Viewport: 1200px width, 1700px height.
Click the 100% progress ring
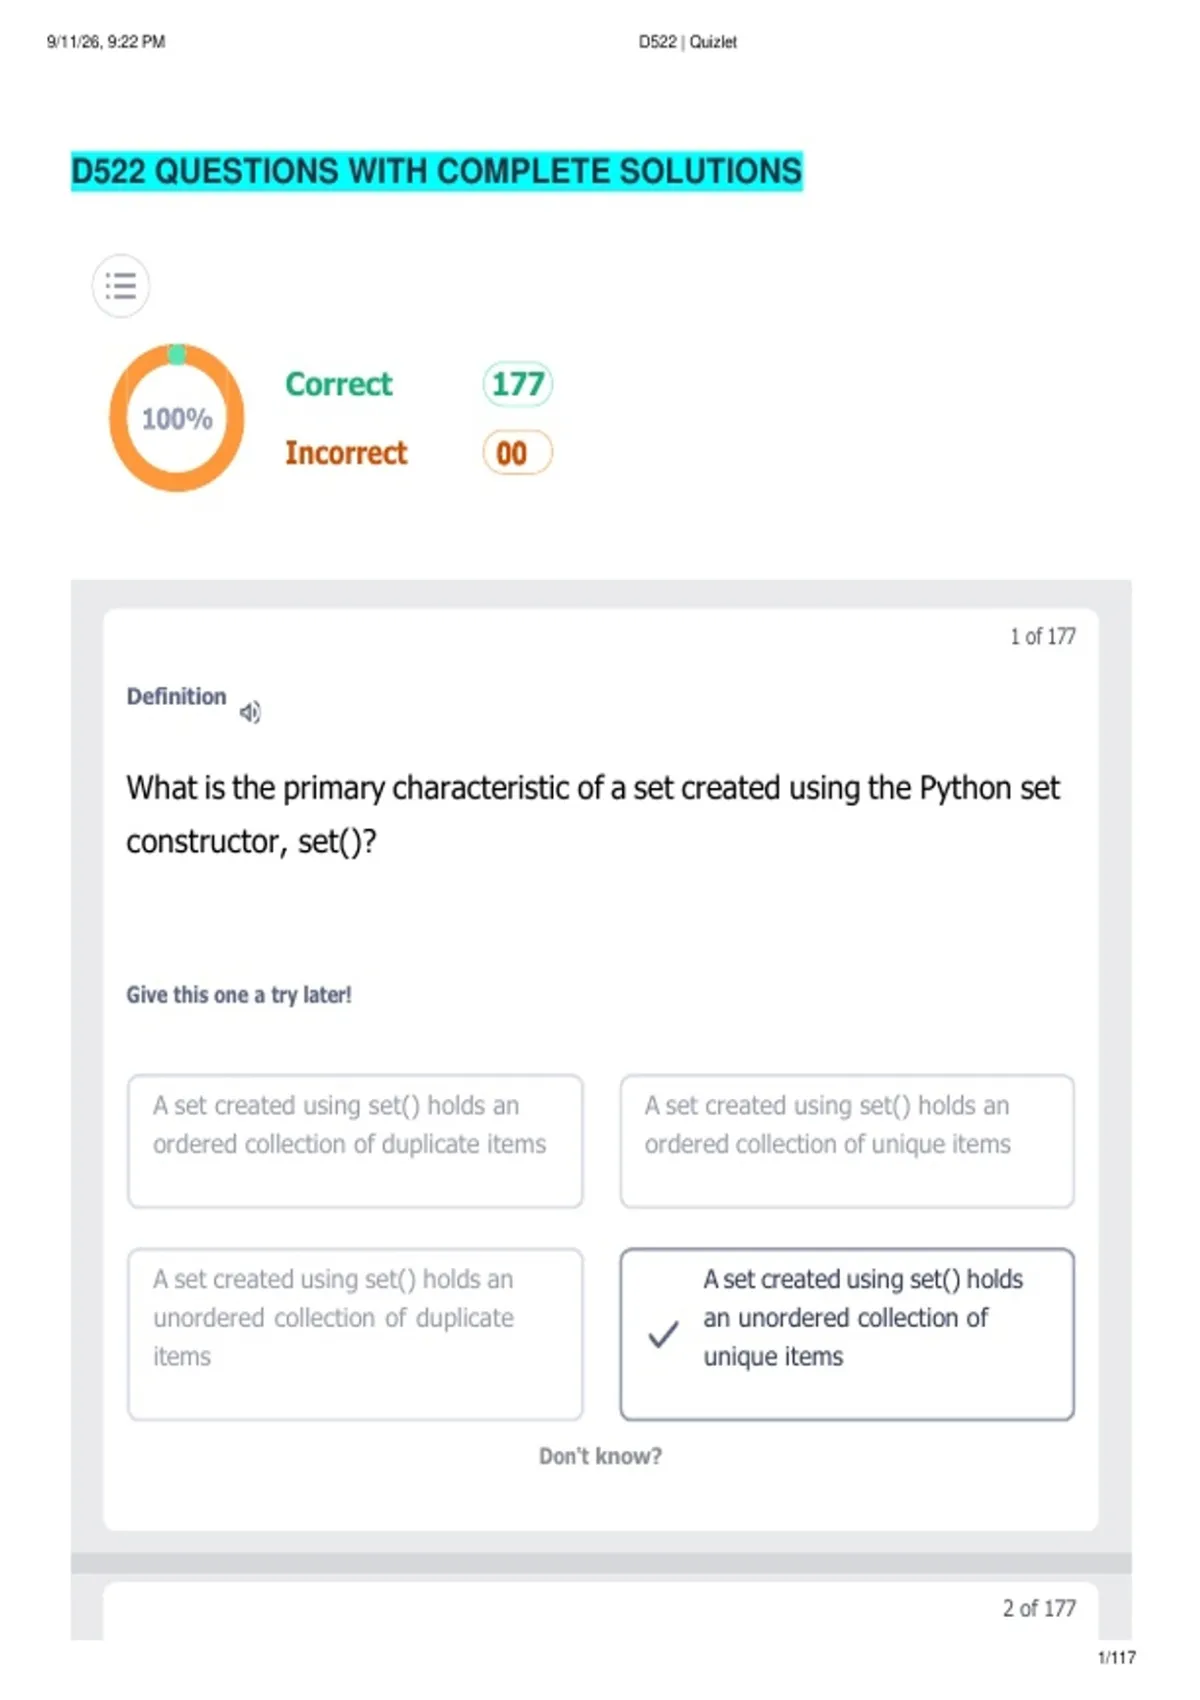point(177,418)
